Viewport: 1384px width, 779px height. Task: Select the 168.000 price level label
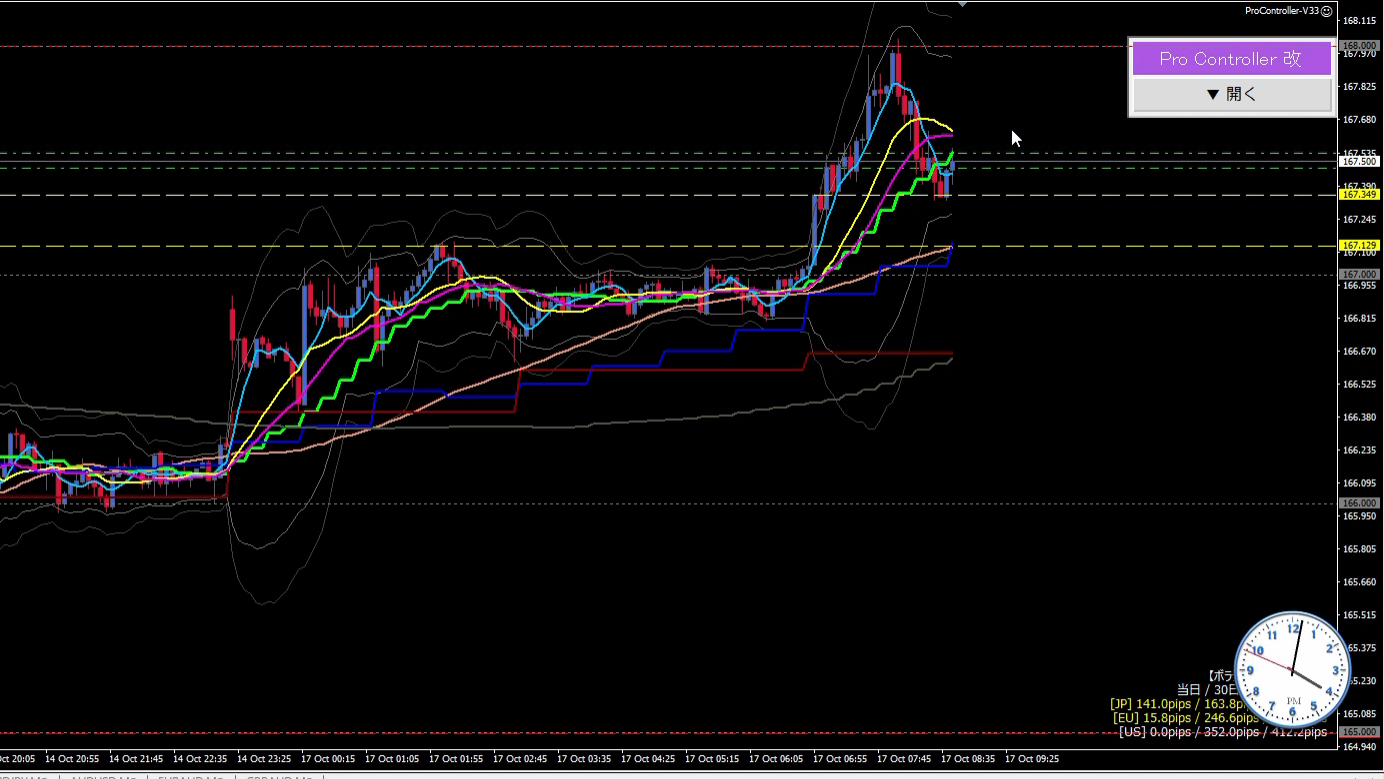tap(1359, 46)
